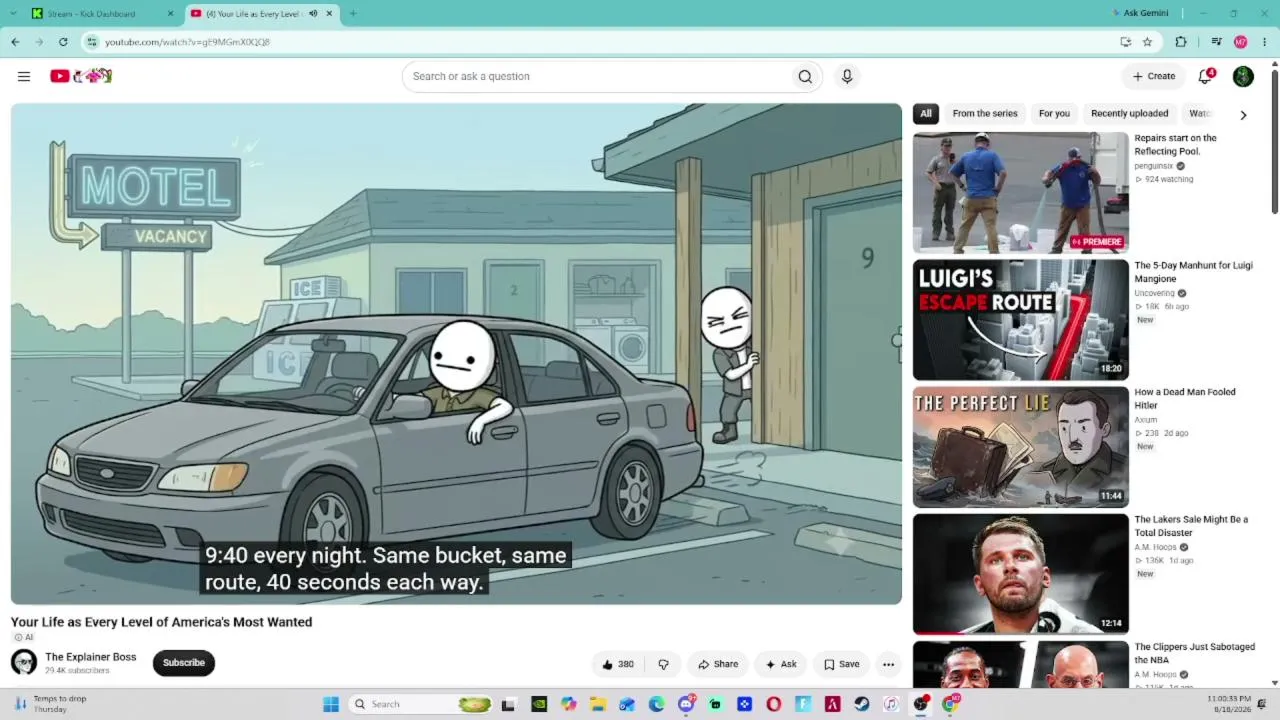
Task: Open a new browser tab
Action: pyautogui.click(x=353, y=14)
